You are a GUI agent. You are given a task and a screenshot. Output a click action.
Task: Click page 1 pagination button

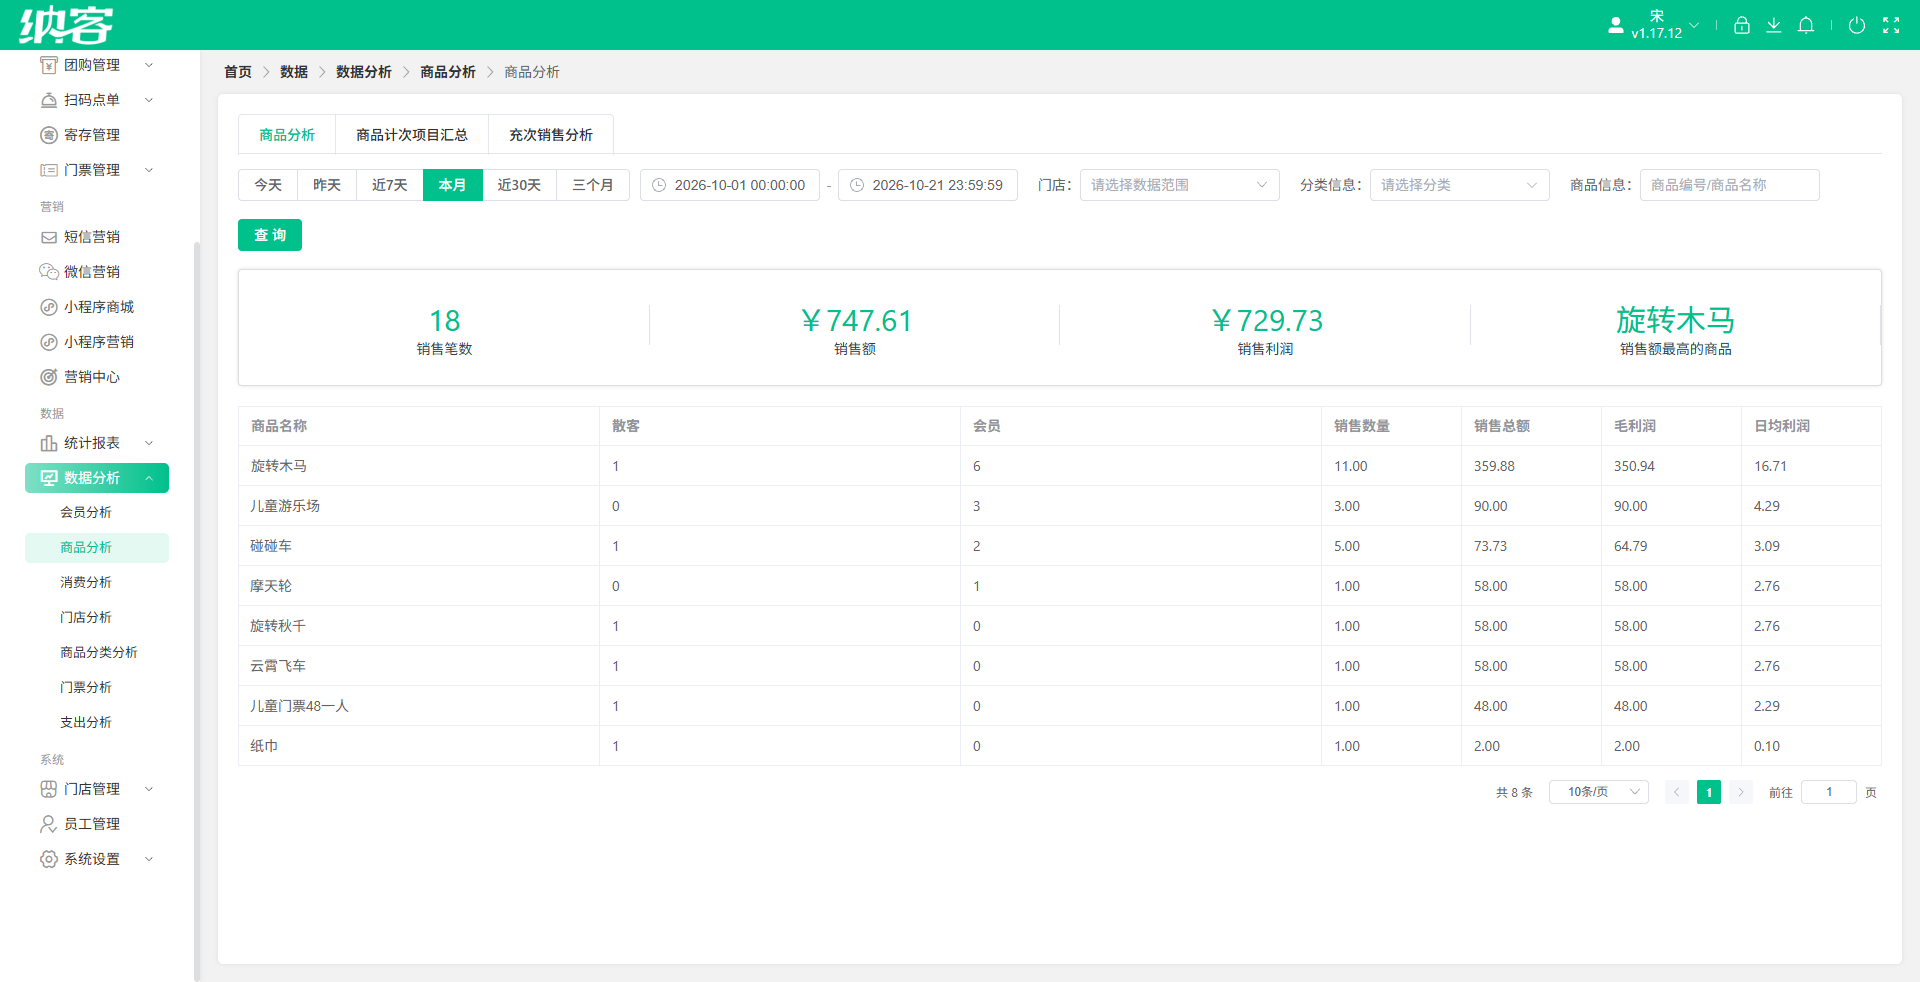tap(1709, 792)
